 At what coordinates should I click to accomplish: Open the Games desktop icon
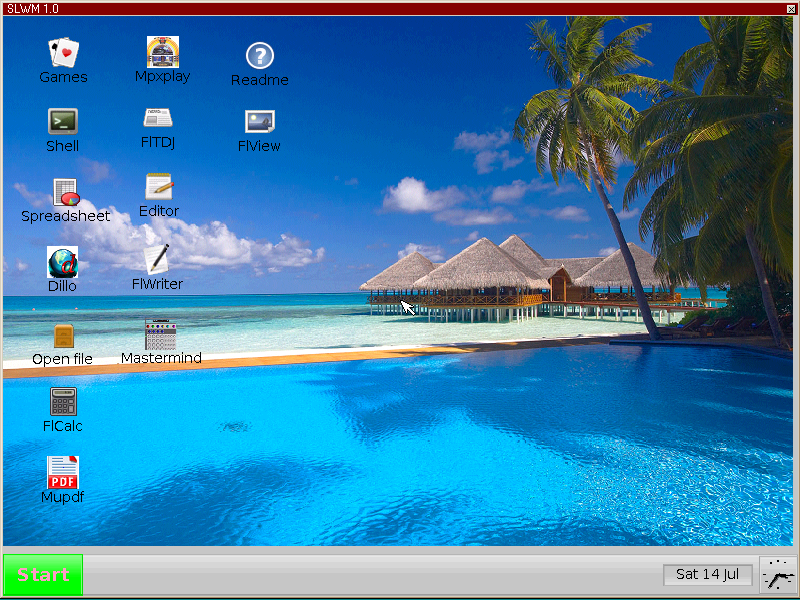coord(63,53)
